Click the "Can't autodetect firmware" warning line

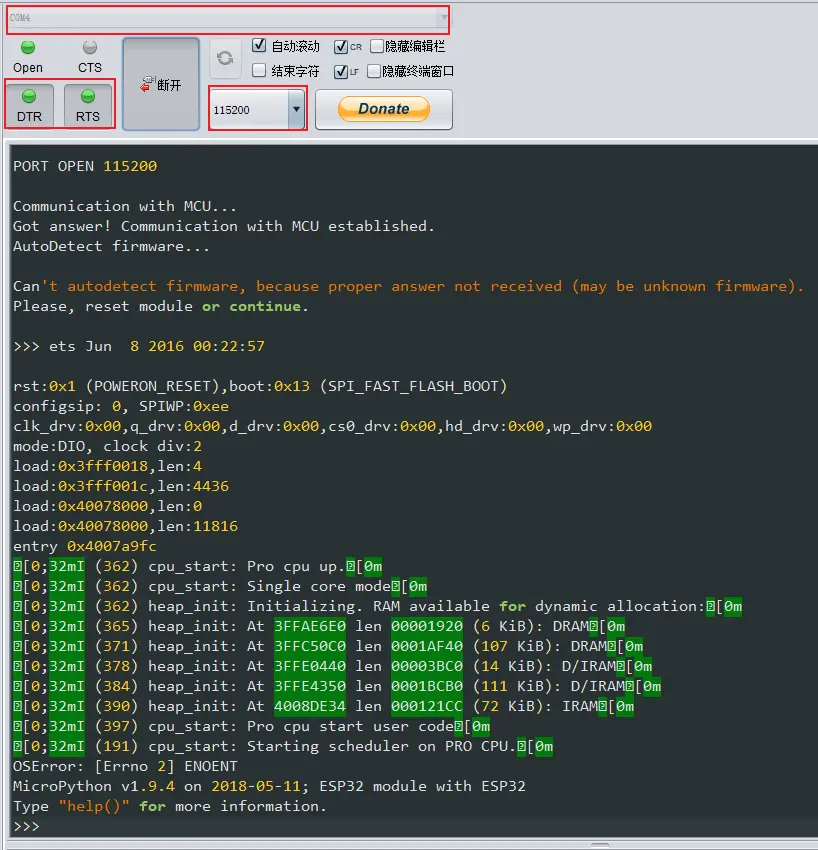click(409, 286)
